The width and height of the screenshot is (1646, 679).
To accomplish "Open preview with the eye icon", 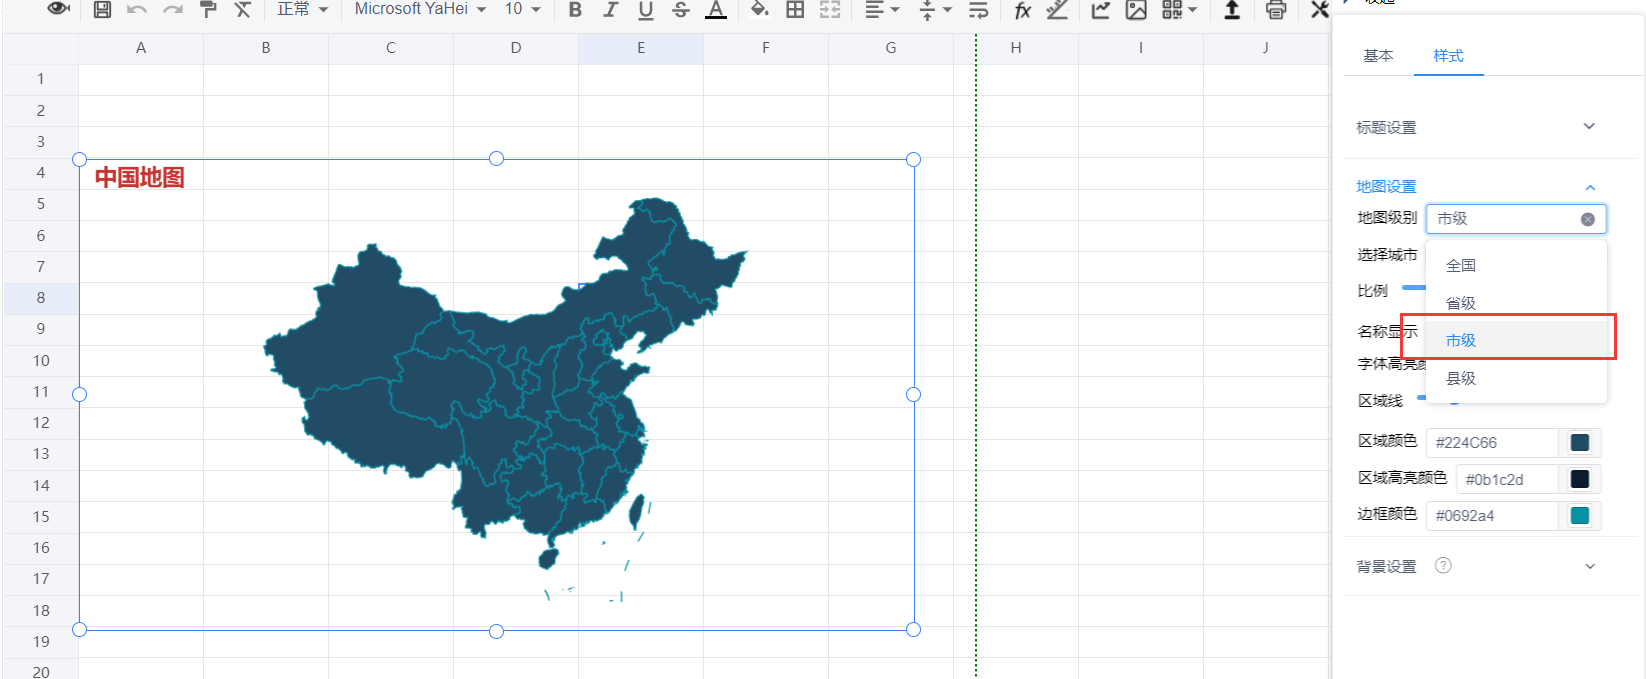I will click(59, 9).
